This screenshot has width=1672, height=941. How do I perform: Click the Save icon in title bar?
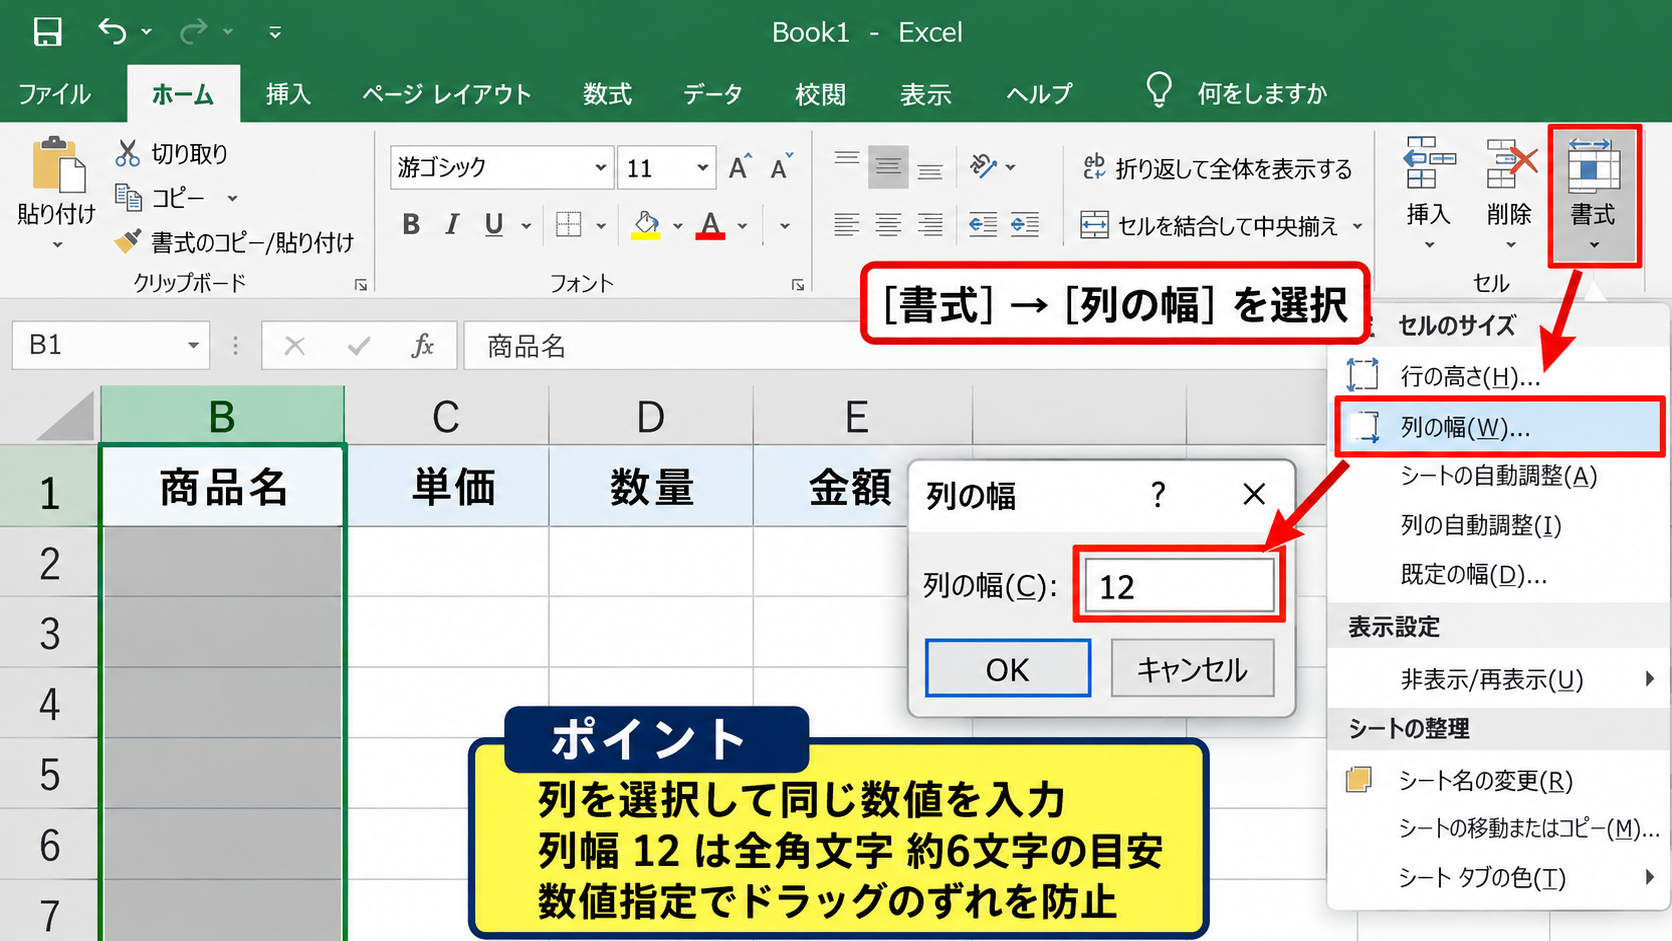(47, 32)
